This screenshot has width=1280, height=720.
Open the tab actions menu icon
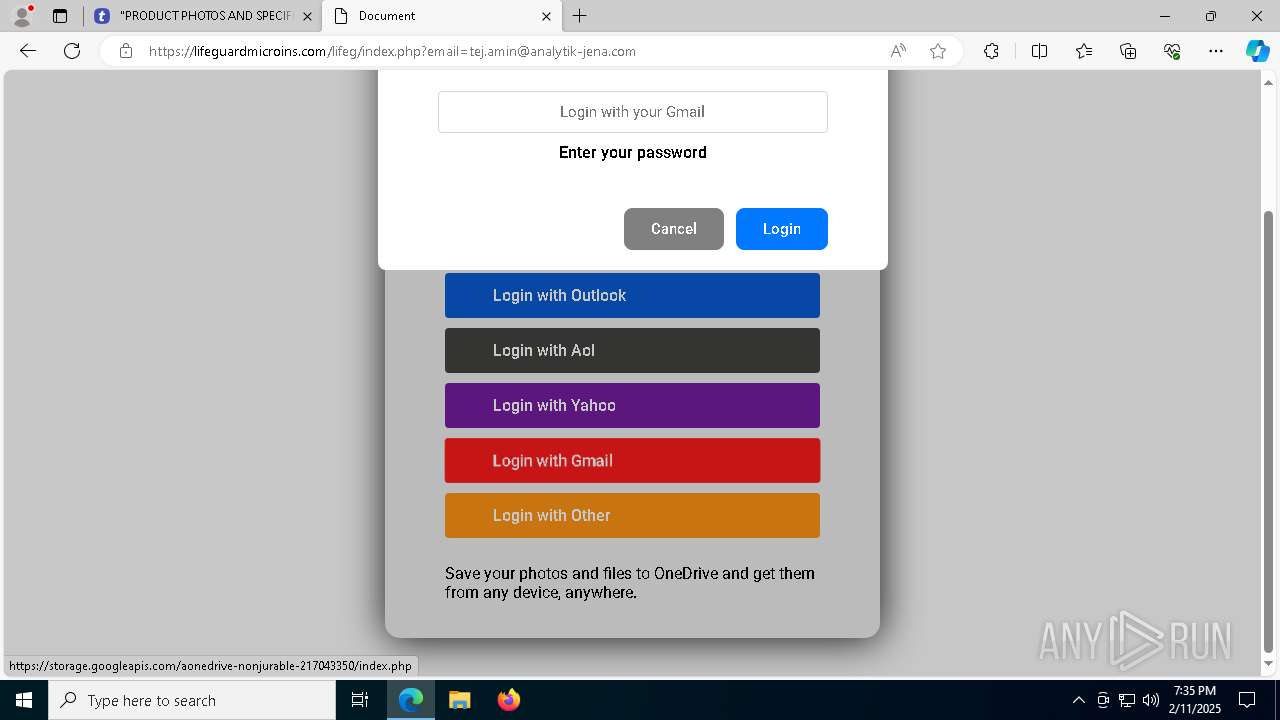click(x=60, y=16)
